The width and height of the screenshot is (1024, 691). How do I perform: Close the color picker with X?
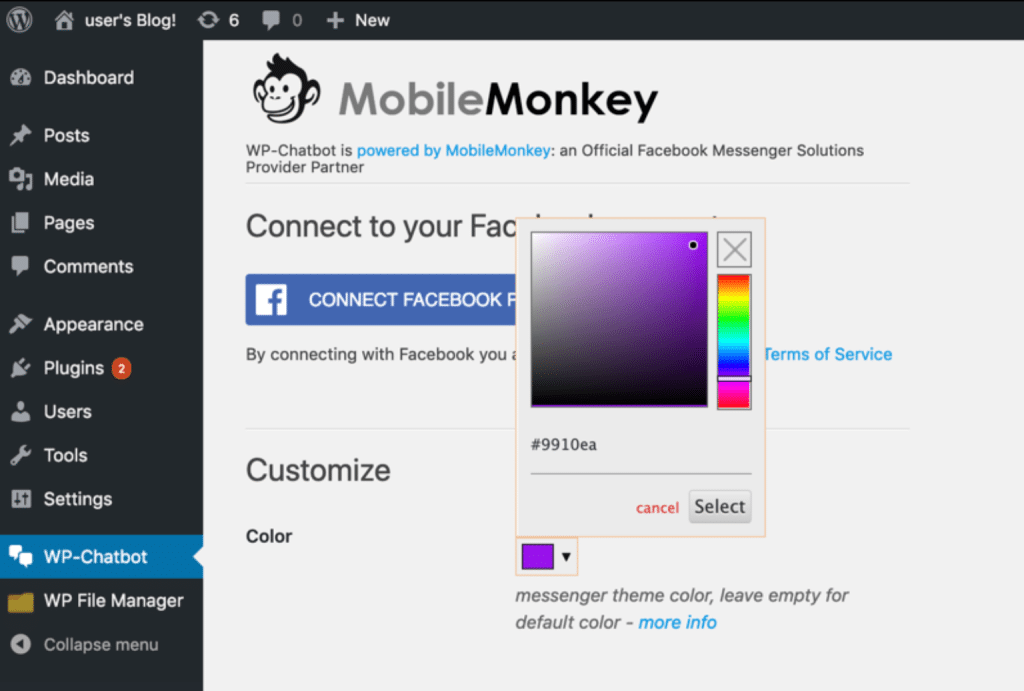coord(735,249)
